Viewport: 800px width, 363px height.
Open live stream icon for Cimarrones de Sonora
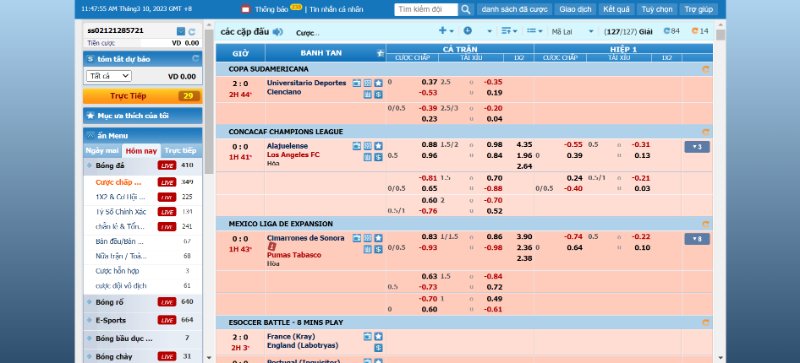pos(357,238)
